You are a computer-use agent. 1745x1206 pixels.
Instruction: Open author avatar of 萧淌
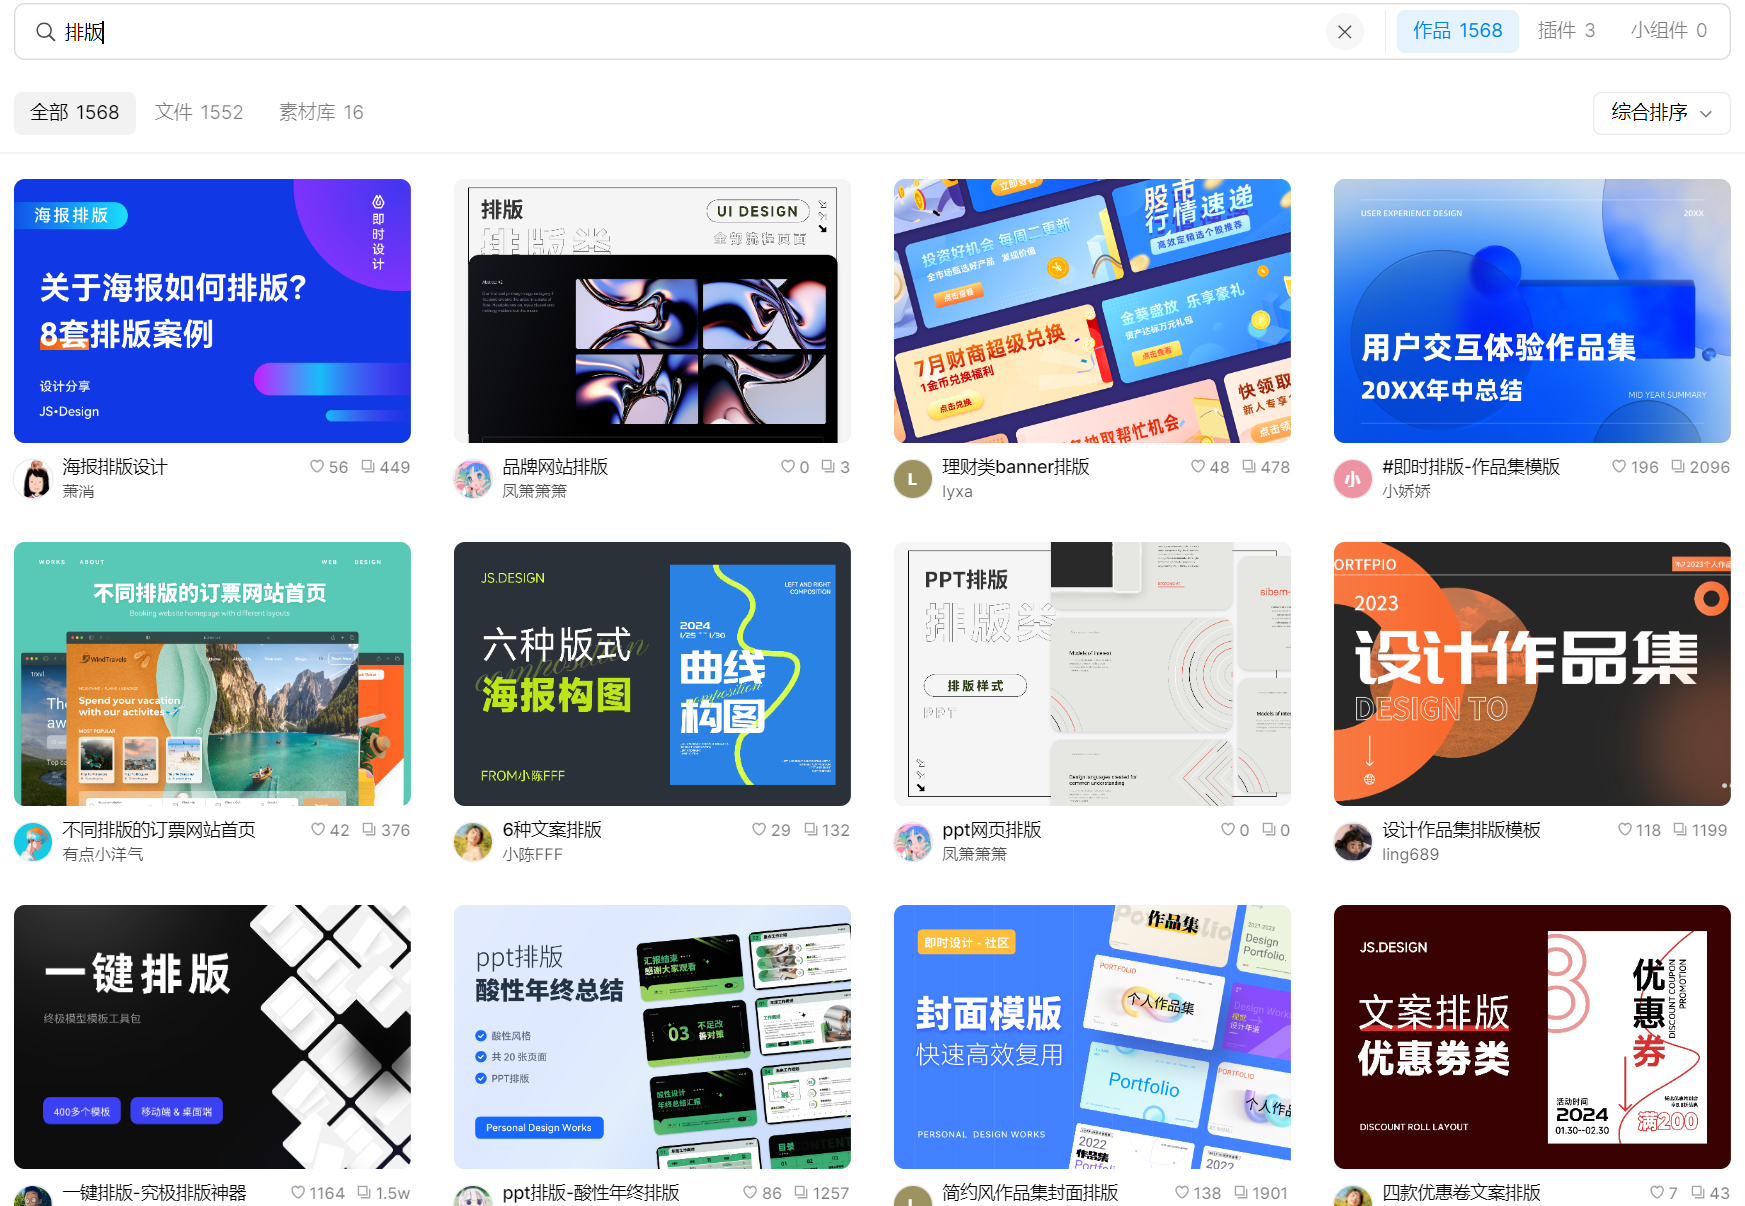33,479
